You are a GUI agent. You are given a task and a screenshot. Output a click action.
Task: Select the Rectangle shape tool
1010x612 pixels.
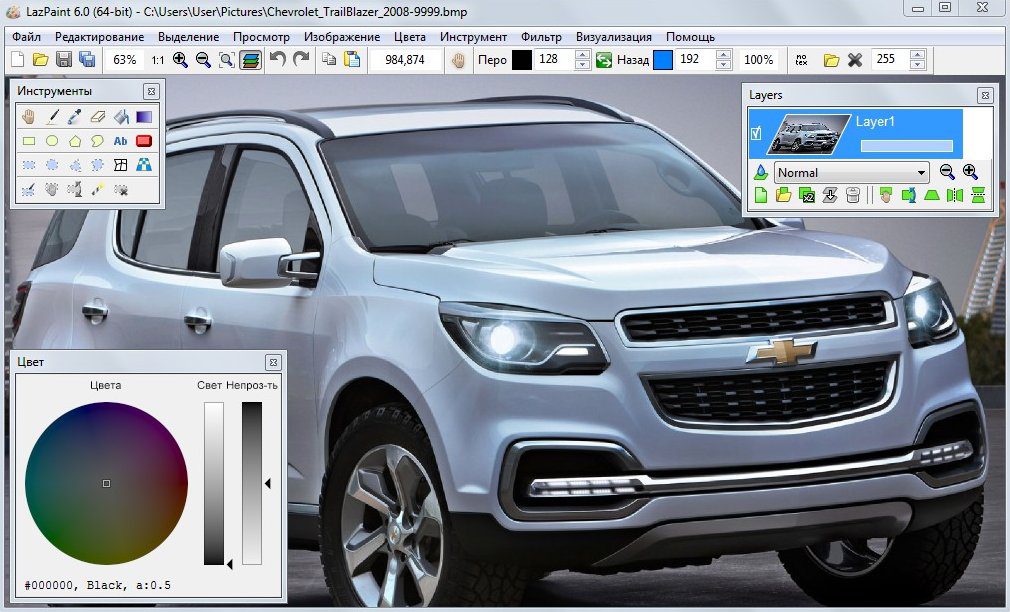28,141
